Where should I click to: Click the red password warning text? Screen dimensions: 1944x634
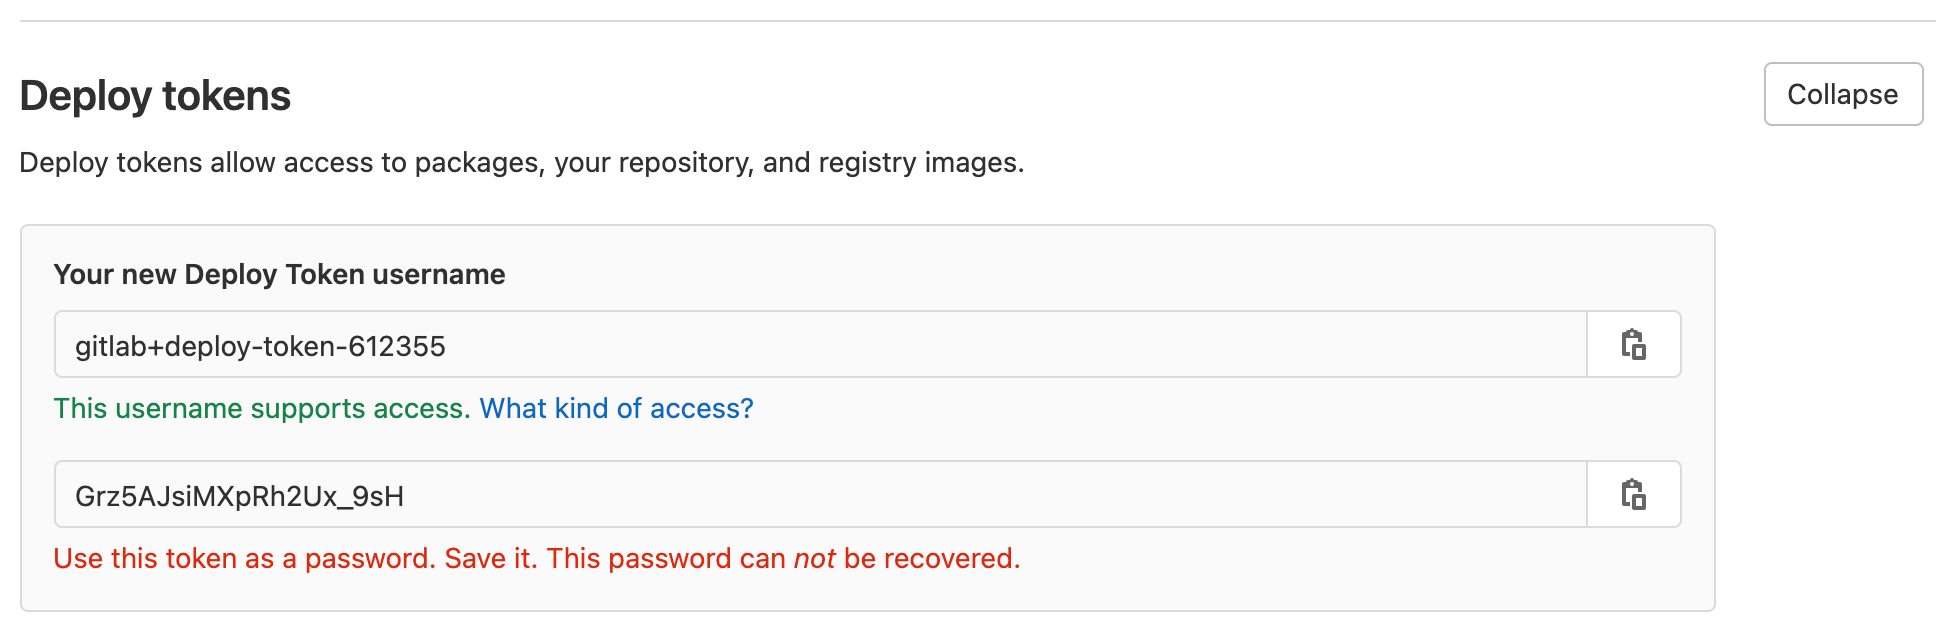[x=537, y=558]
